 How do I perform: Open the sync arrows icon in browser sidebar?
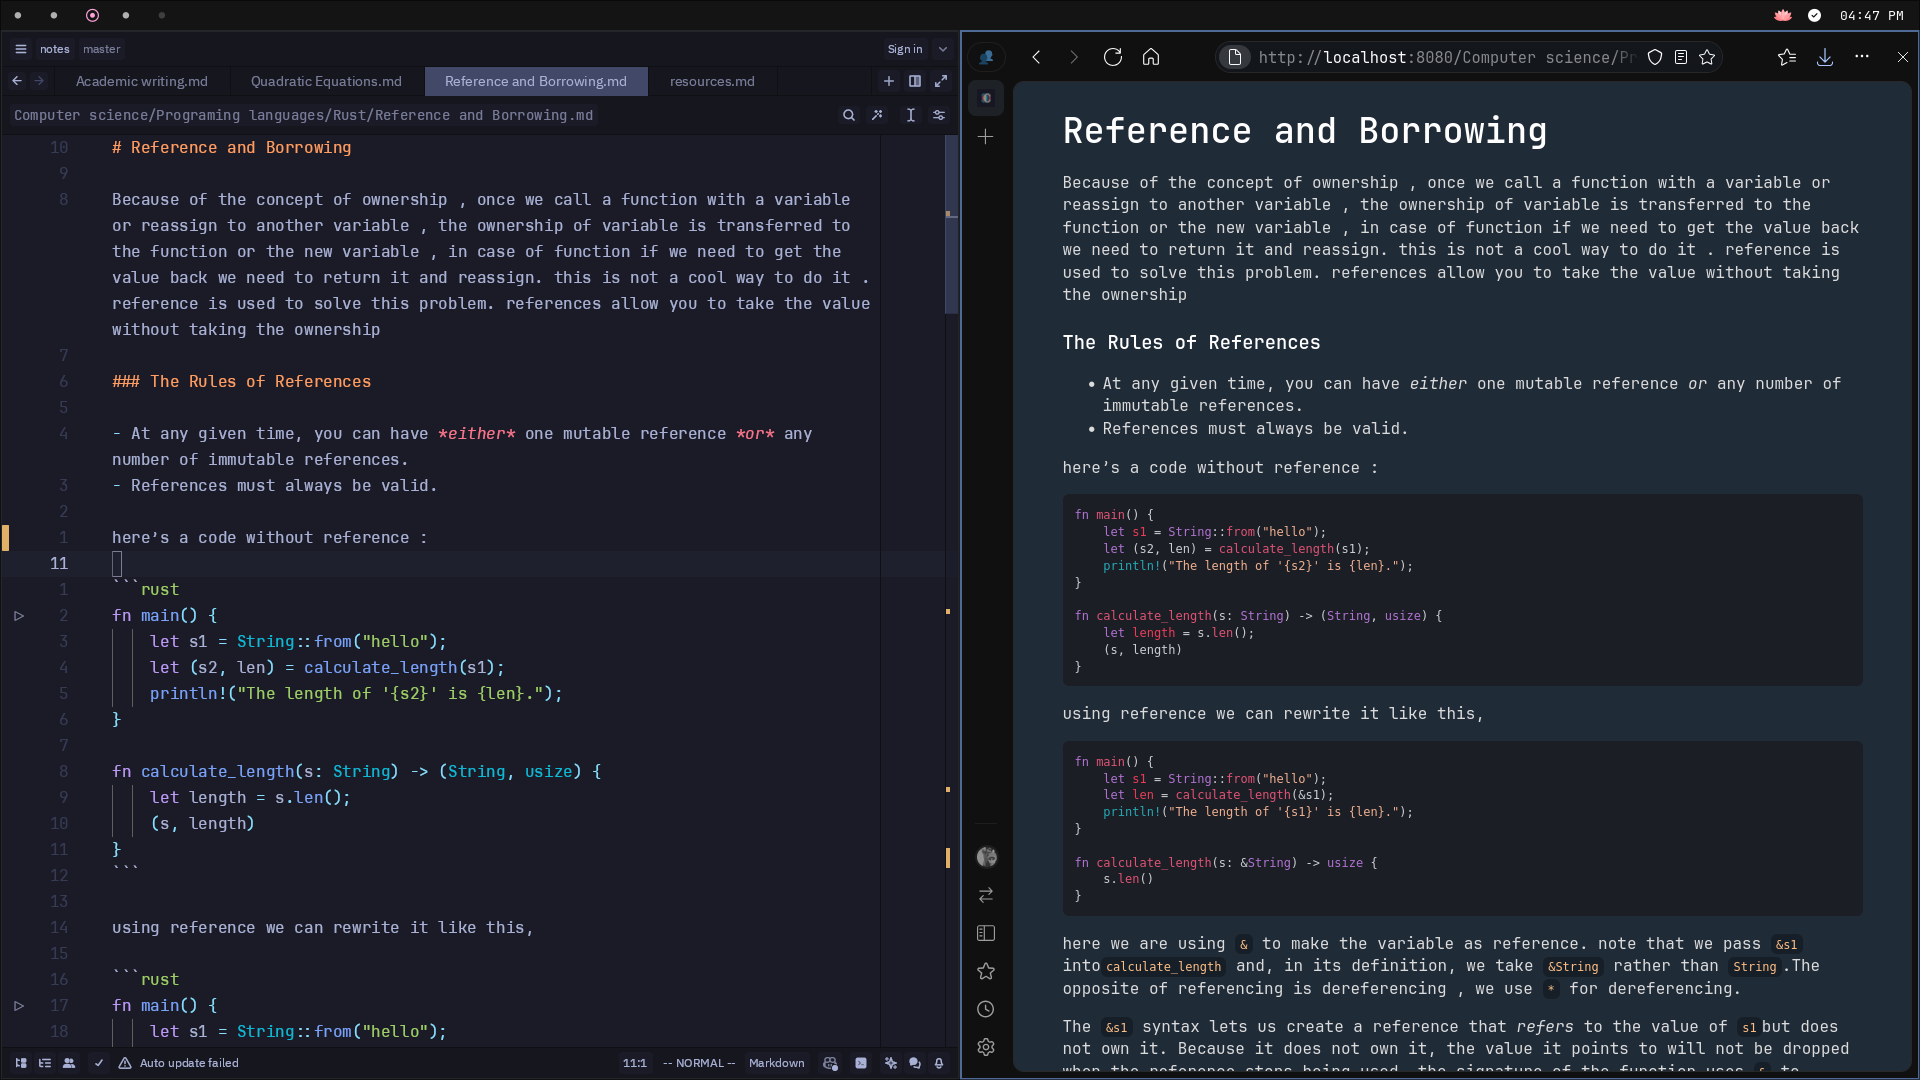986,895
